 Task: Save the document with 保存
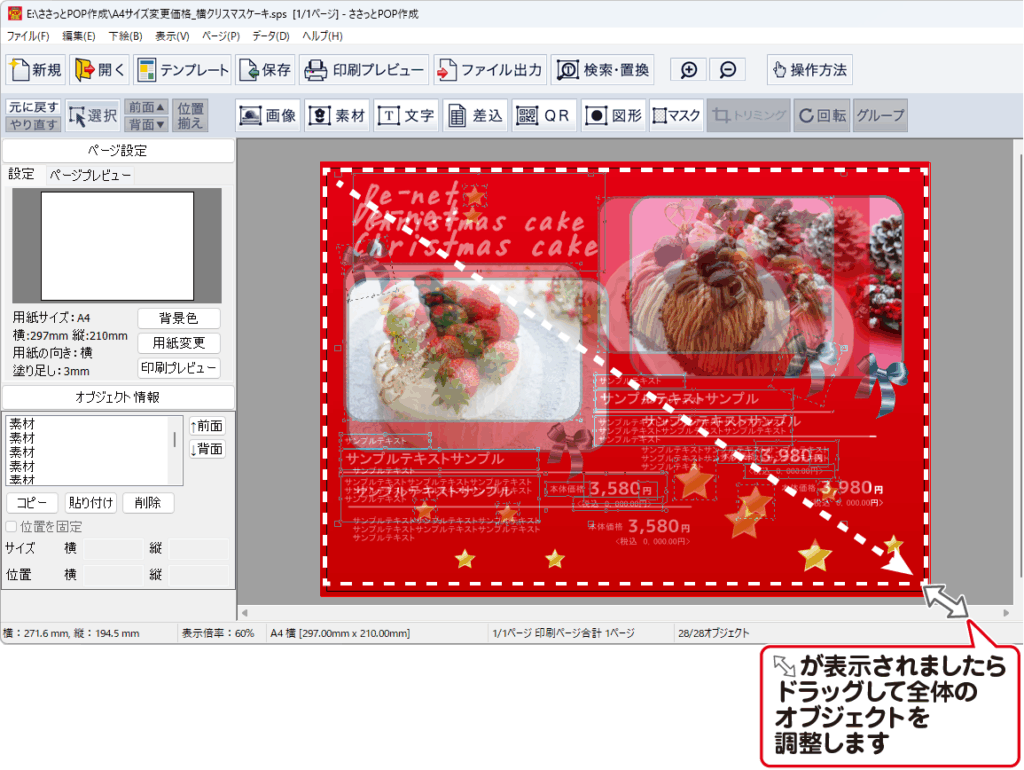click(x=266, y=70)
